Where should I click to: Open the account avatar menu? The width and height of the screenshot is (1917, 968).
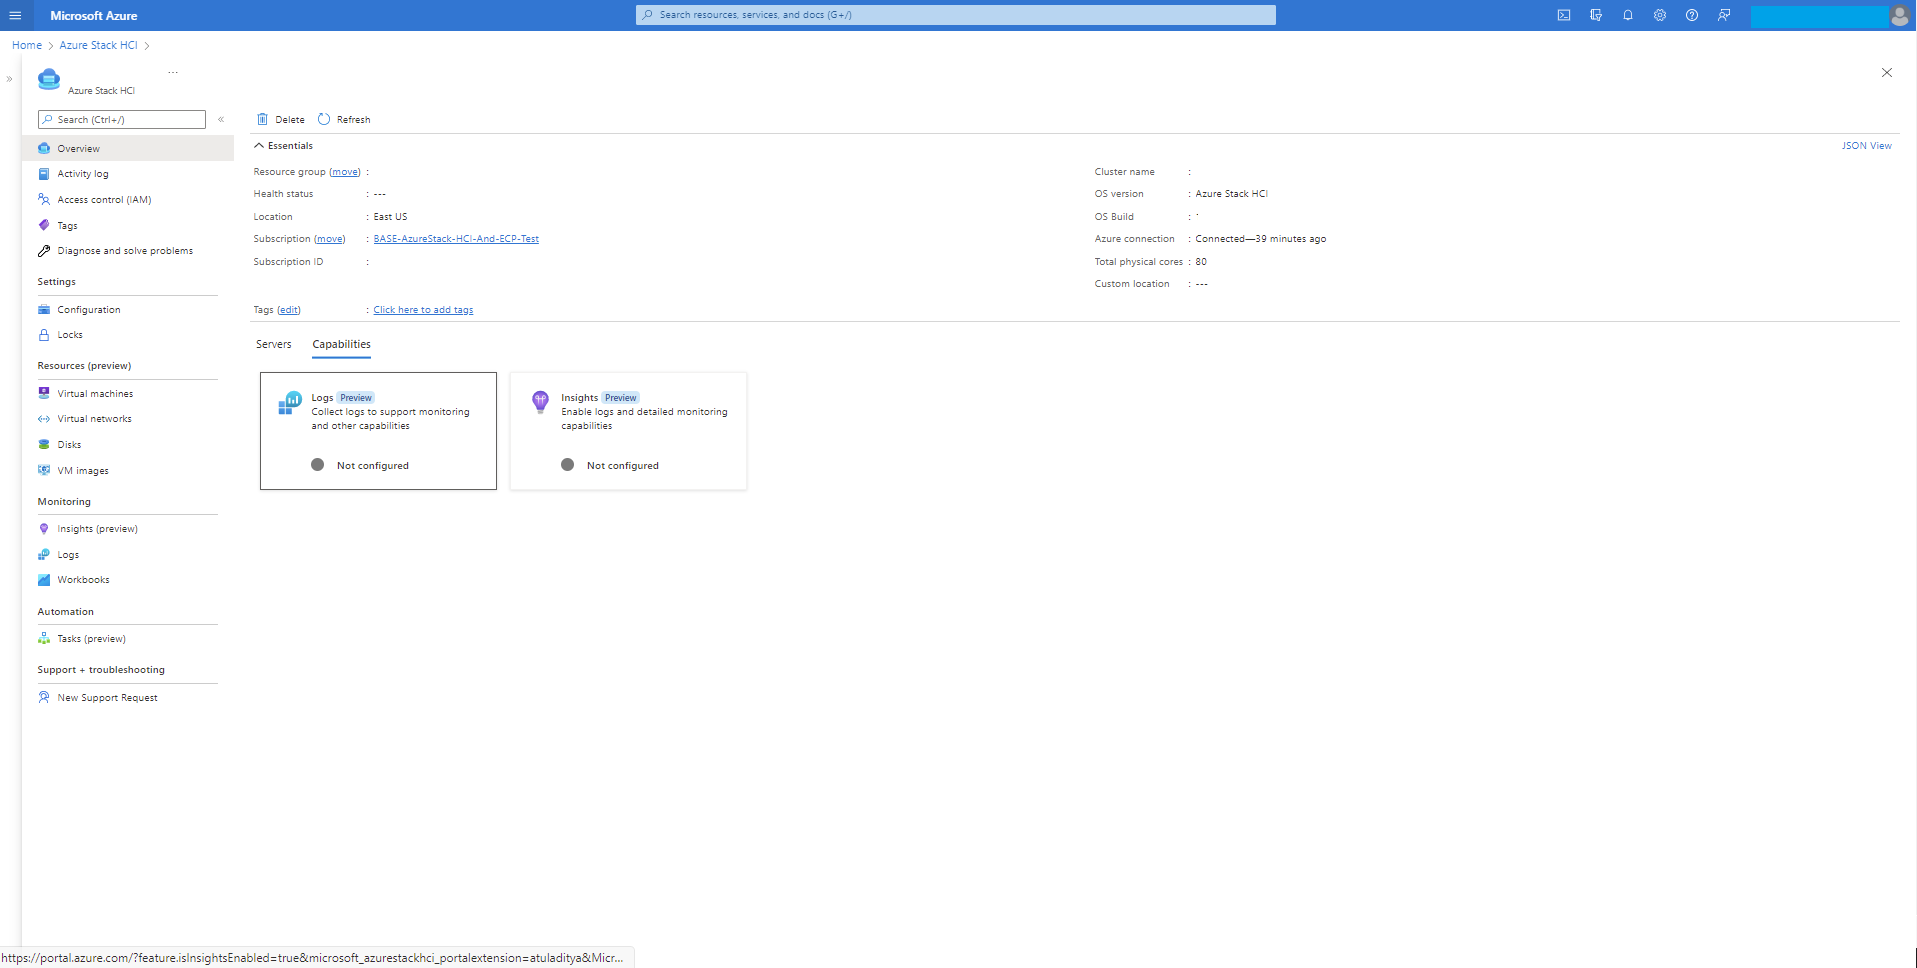point(1900,15)
